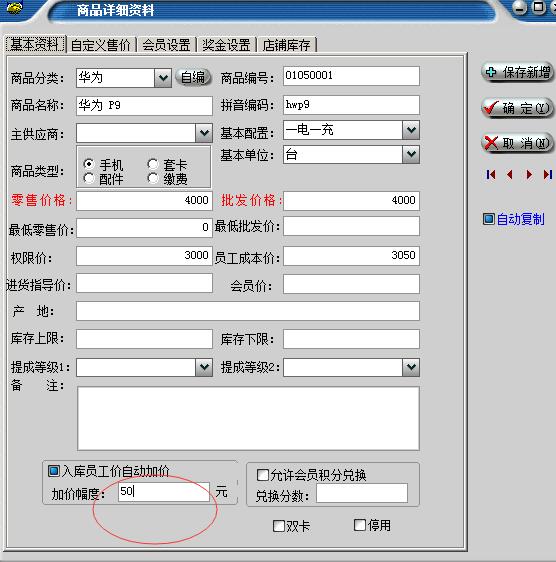This screenshot has height=562, width=556.
Task: Click the 兑换分数 field
Action: point(362,493)
